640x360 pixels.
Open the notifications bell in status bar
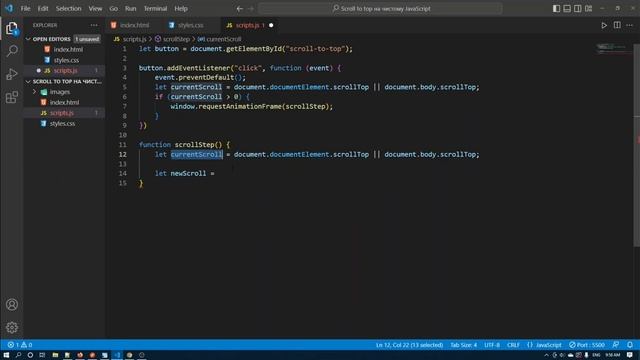[x=630, y=345]
